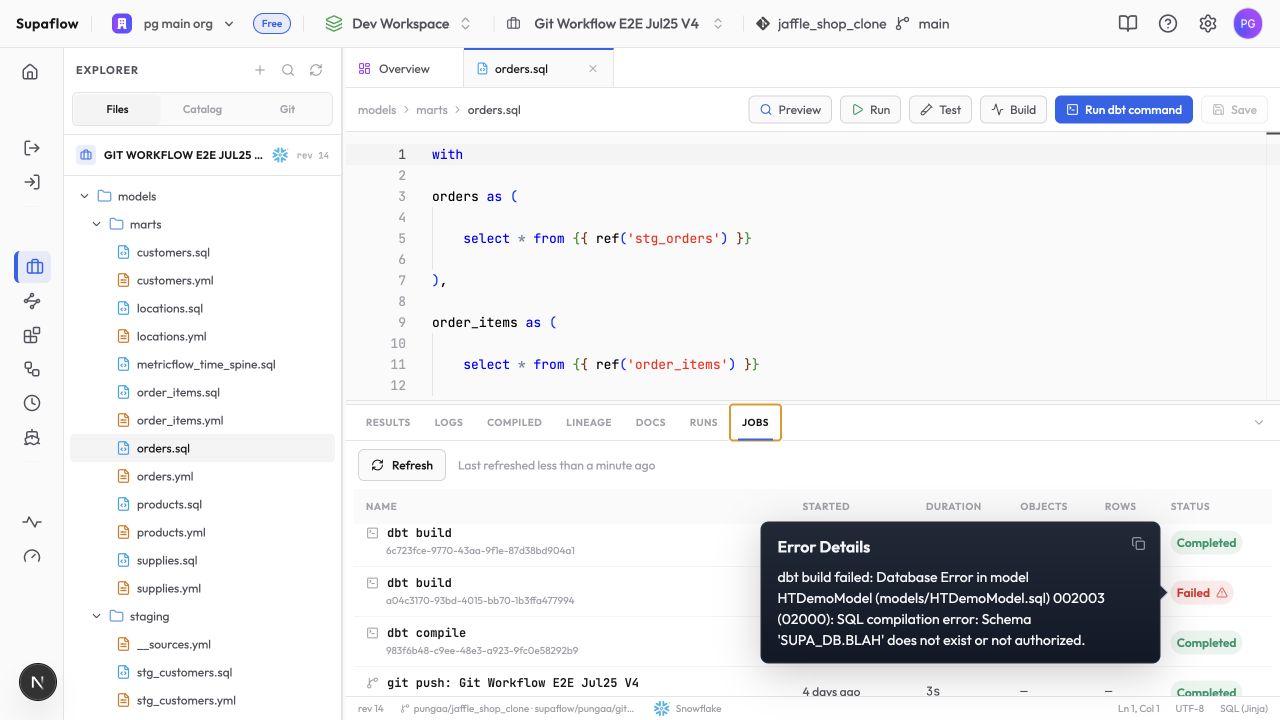Open the Dev Workspace selector dropdown
This screenshot has width=1280, height=720.
coord(398,23)
